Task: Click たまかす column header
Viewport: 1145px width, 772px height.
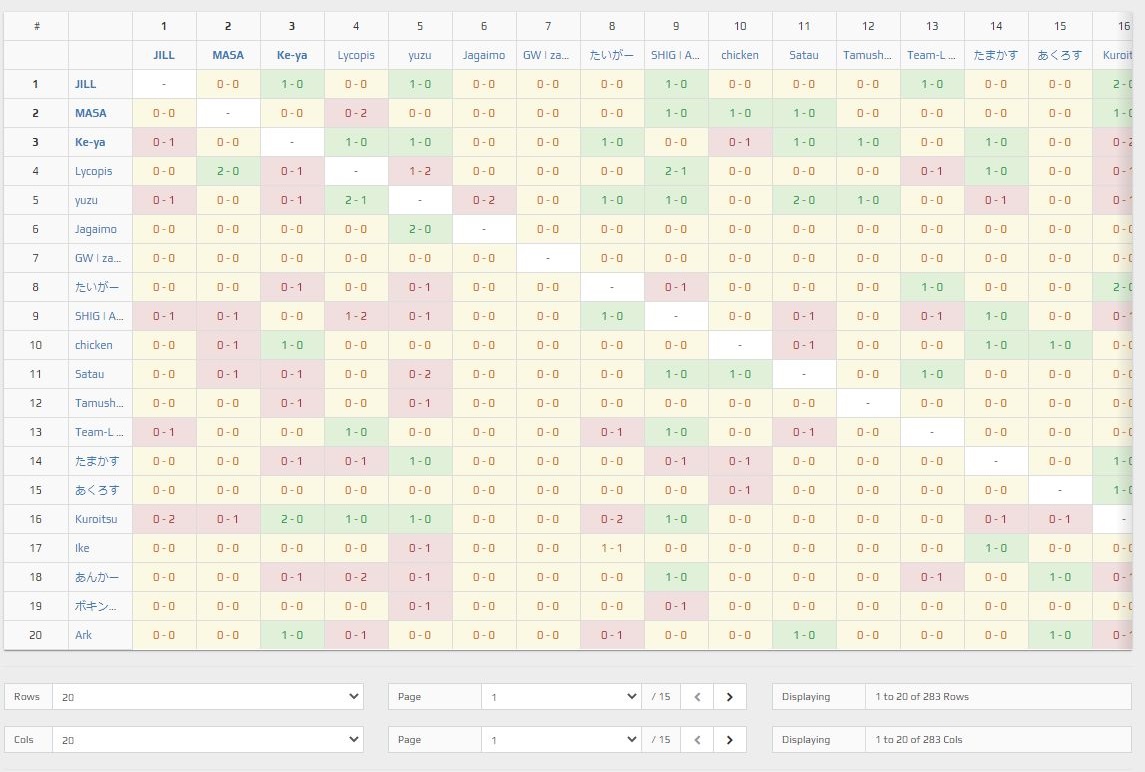Action: 996,55
